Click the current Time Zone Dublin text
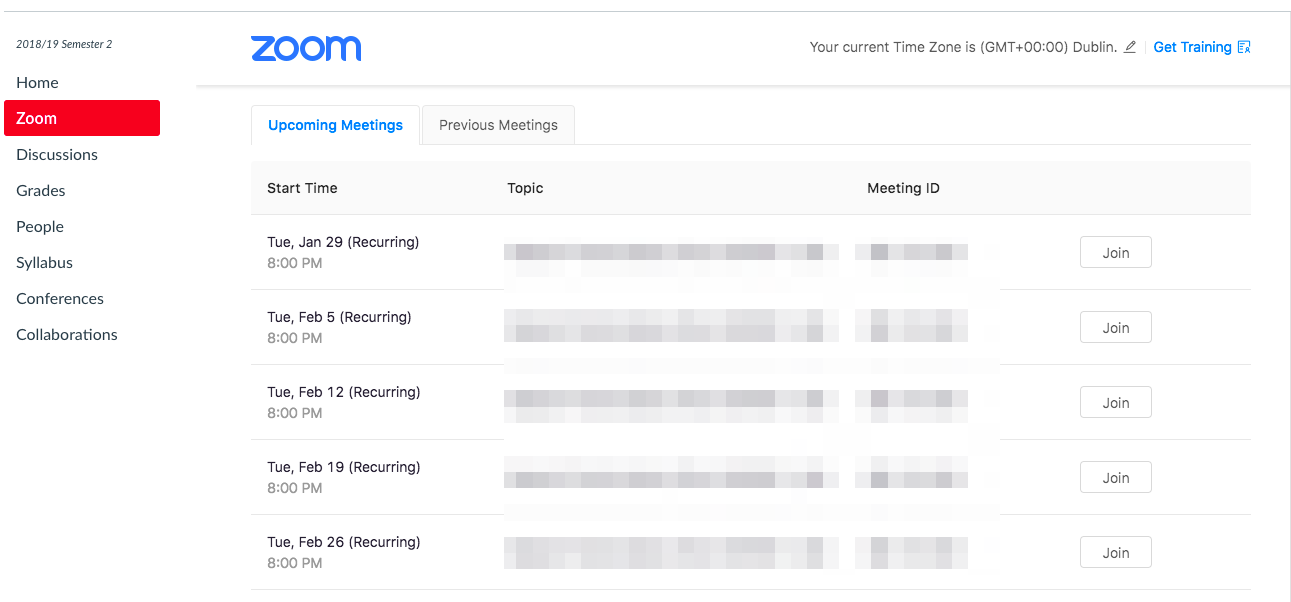The height and width of the screenshot is (602, 1291). (x=963, y=47)
